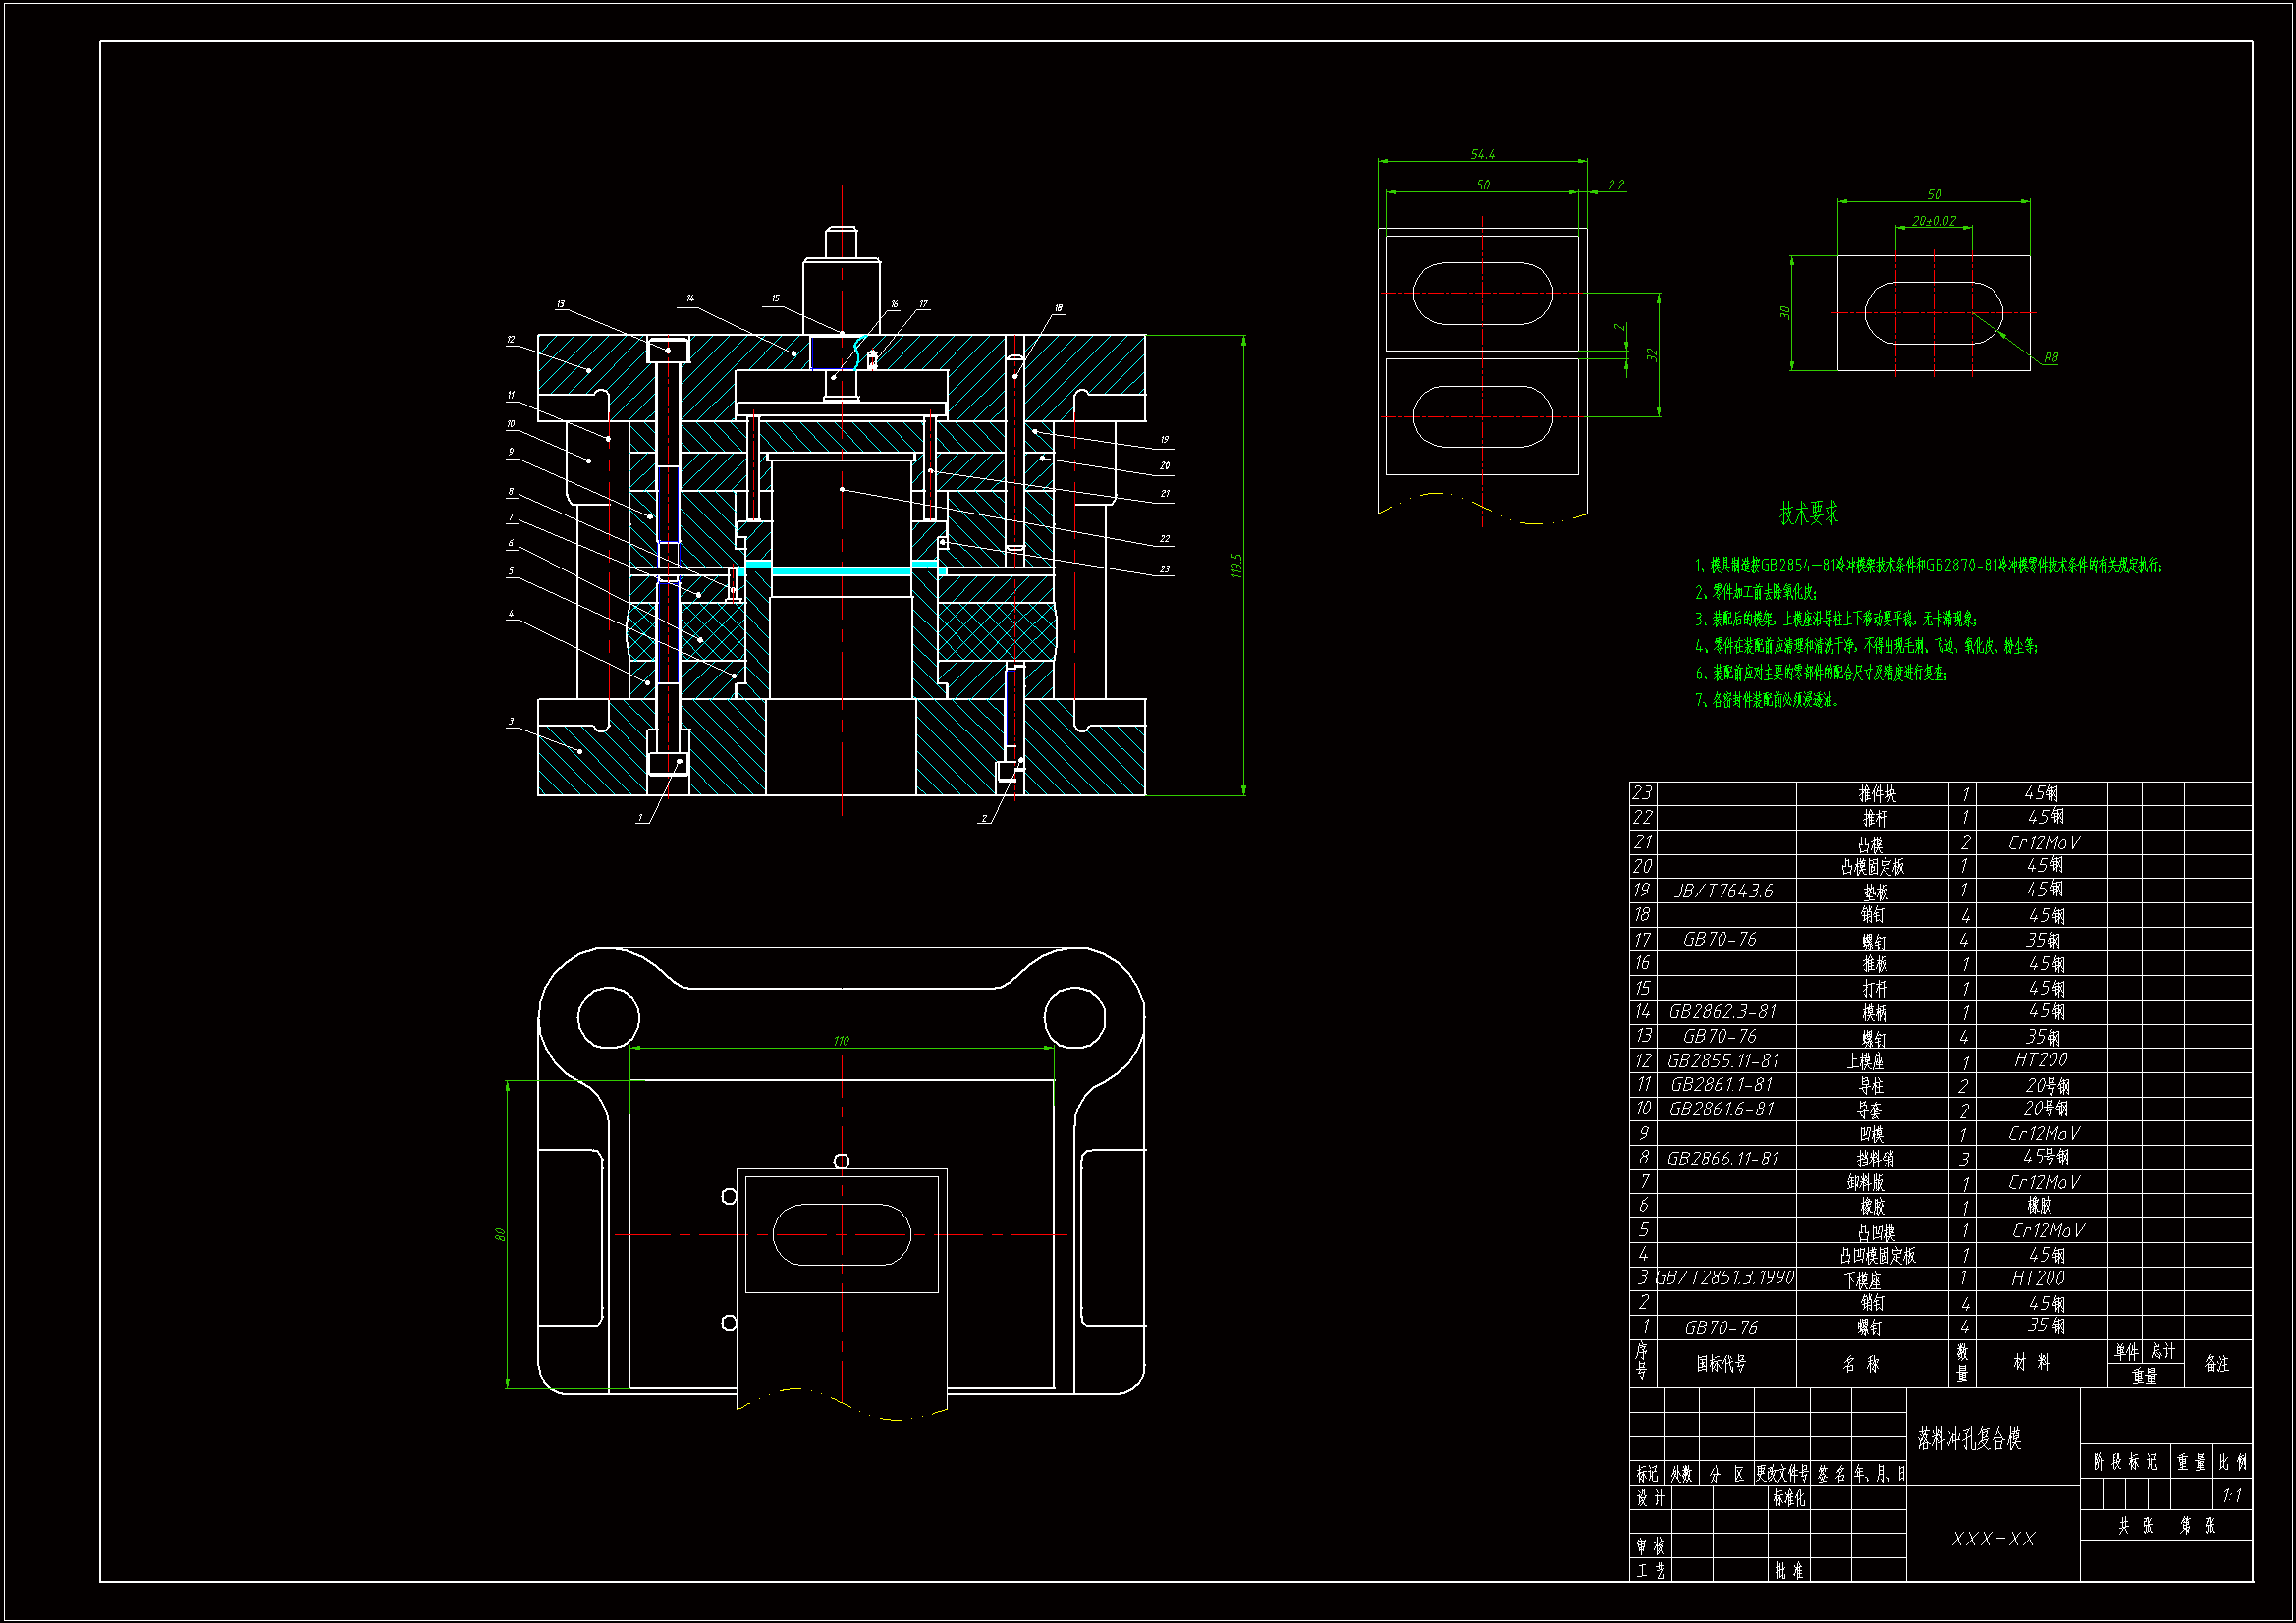2296x1623 pixels.
Task: Click the 落料冲孔复合模 drawing title text
Action: coord(1968,1438)
